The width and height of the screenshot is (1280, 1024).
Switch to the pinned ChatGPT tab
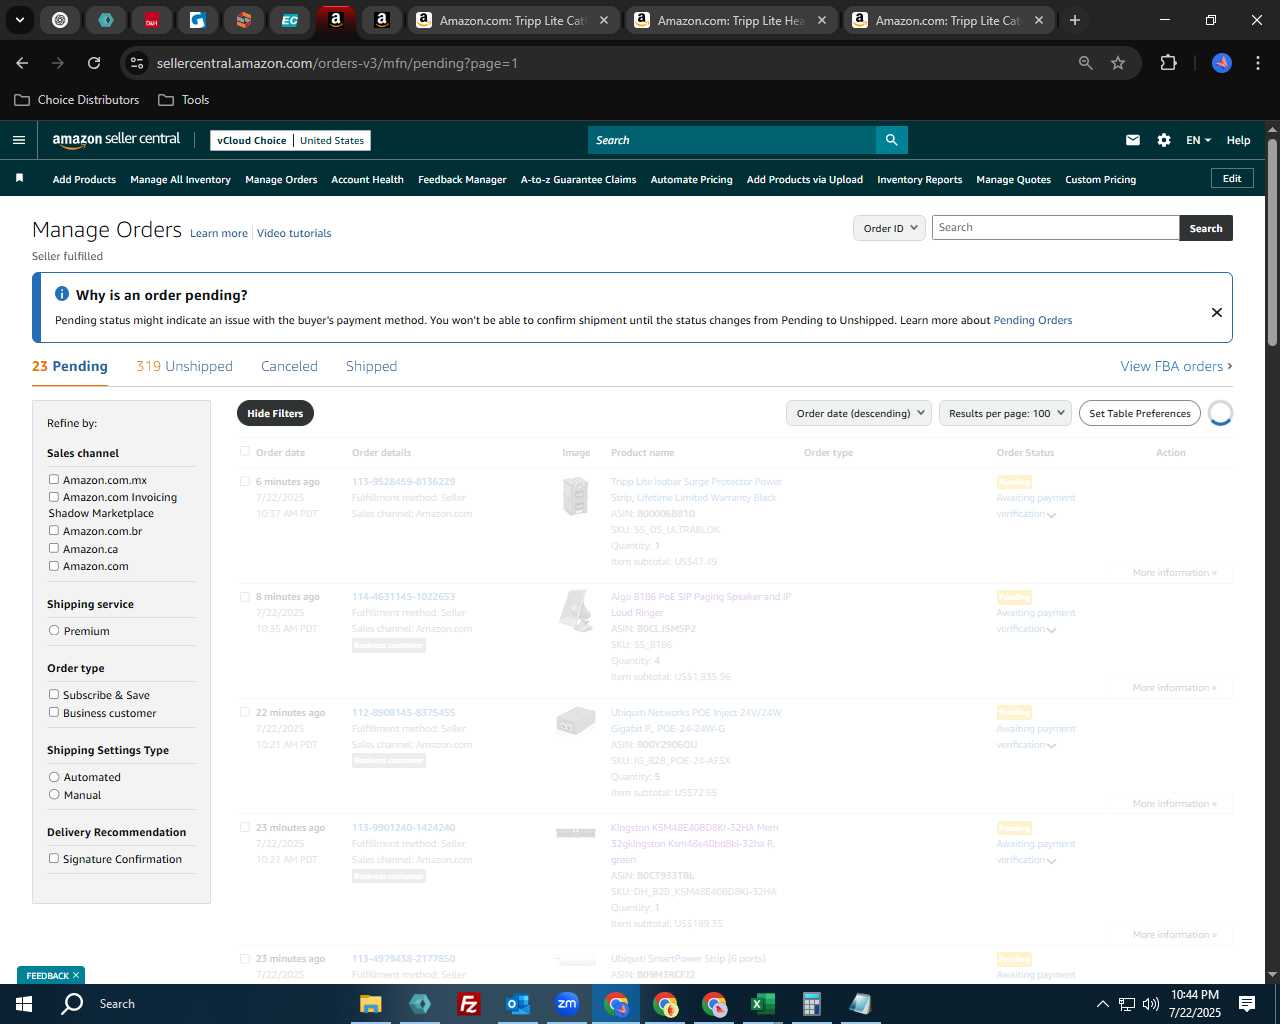click(x=60, y=20)
